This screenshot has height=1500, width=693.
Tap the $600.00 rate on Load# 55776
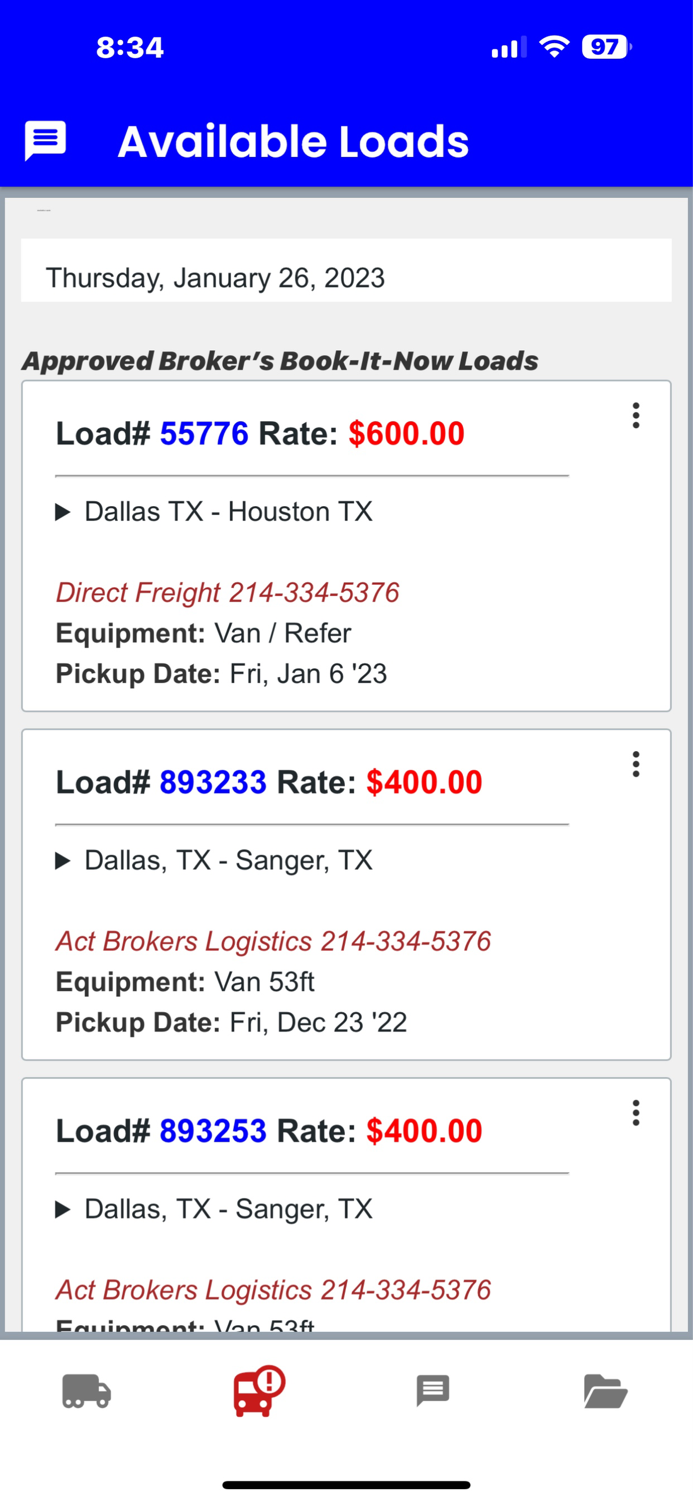(406, 433)
